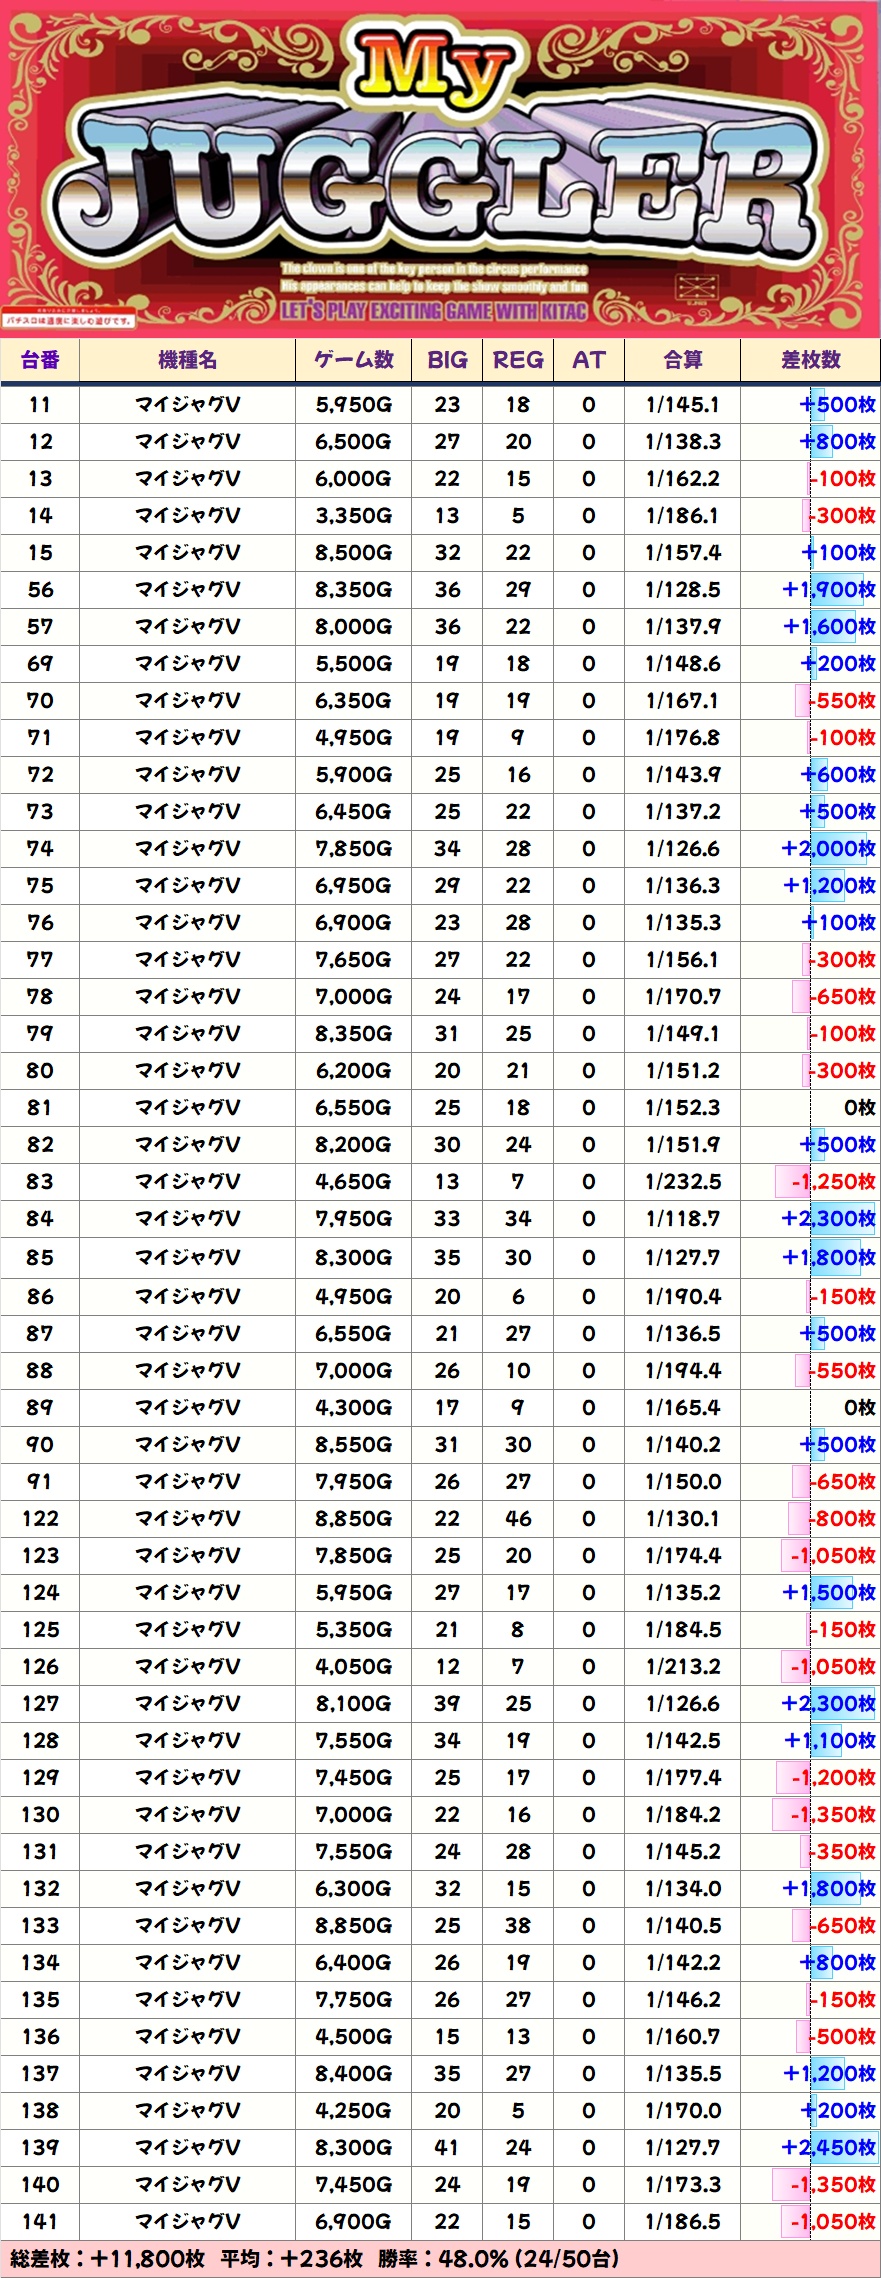The height and width of the screenshot is (2278, 881).
Task: Click the 8,850G game count for machine 122
Action: 353,1519
